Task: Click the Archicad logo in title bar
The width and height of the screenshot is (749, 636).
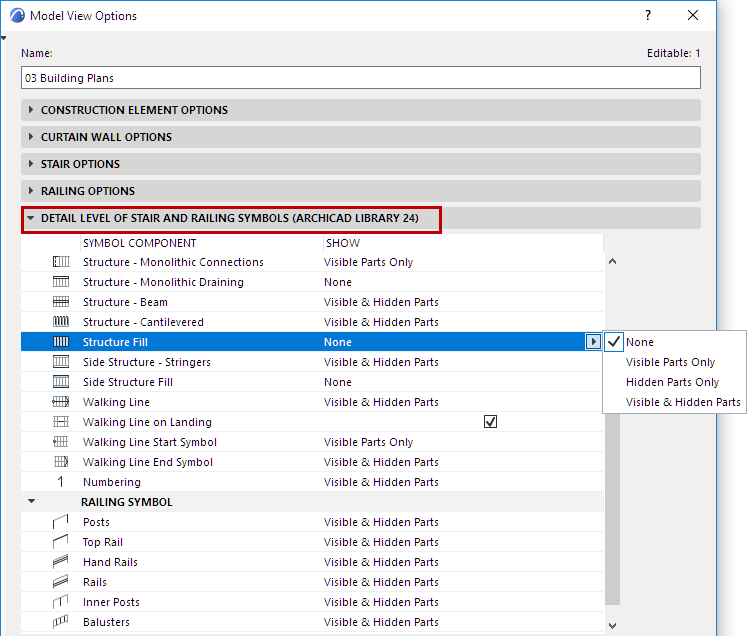Action: click(17, 16)
